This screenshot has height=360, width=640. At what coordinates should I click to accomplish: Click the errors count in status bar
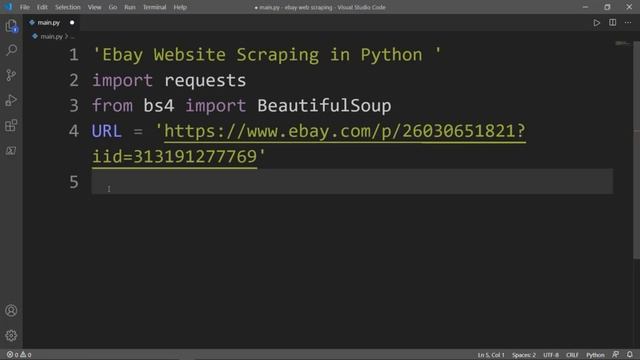(x=13, y=355)
